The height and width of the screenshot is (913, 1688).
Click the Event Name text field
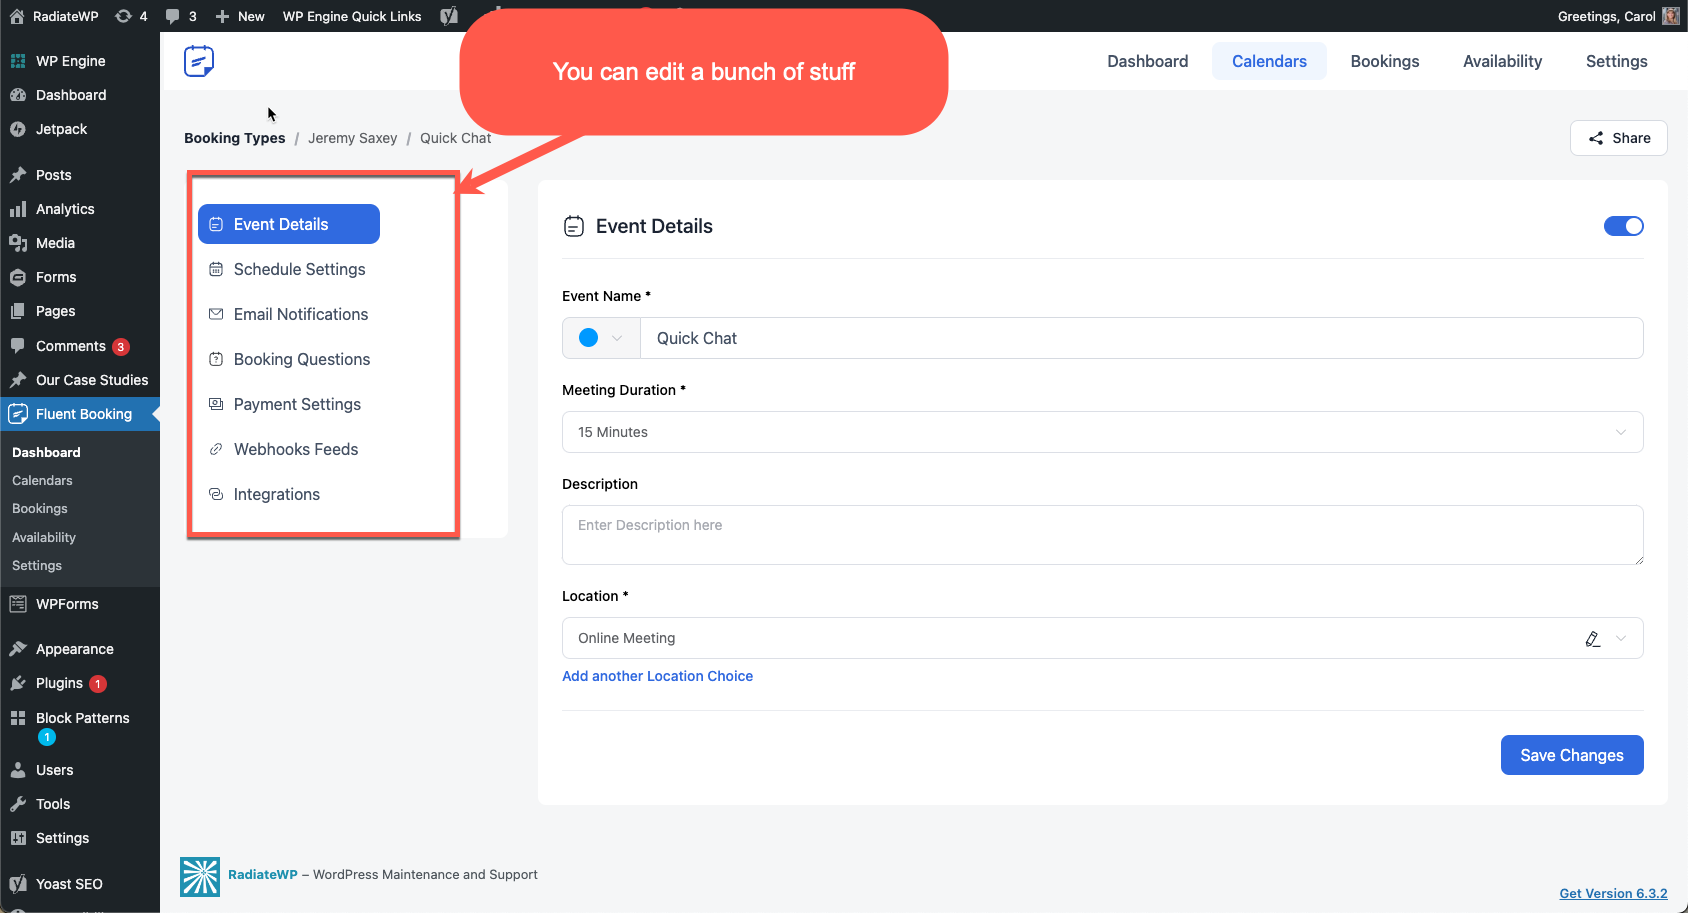1141,338
